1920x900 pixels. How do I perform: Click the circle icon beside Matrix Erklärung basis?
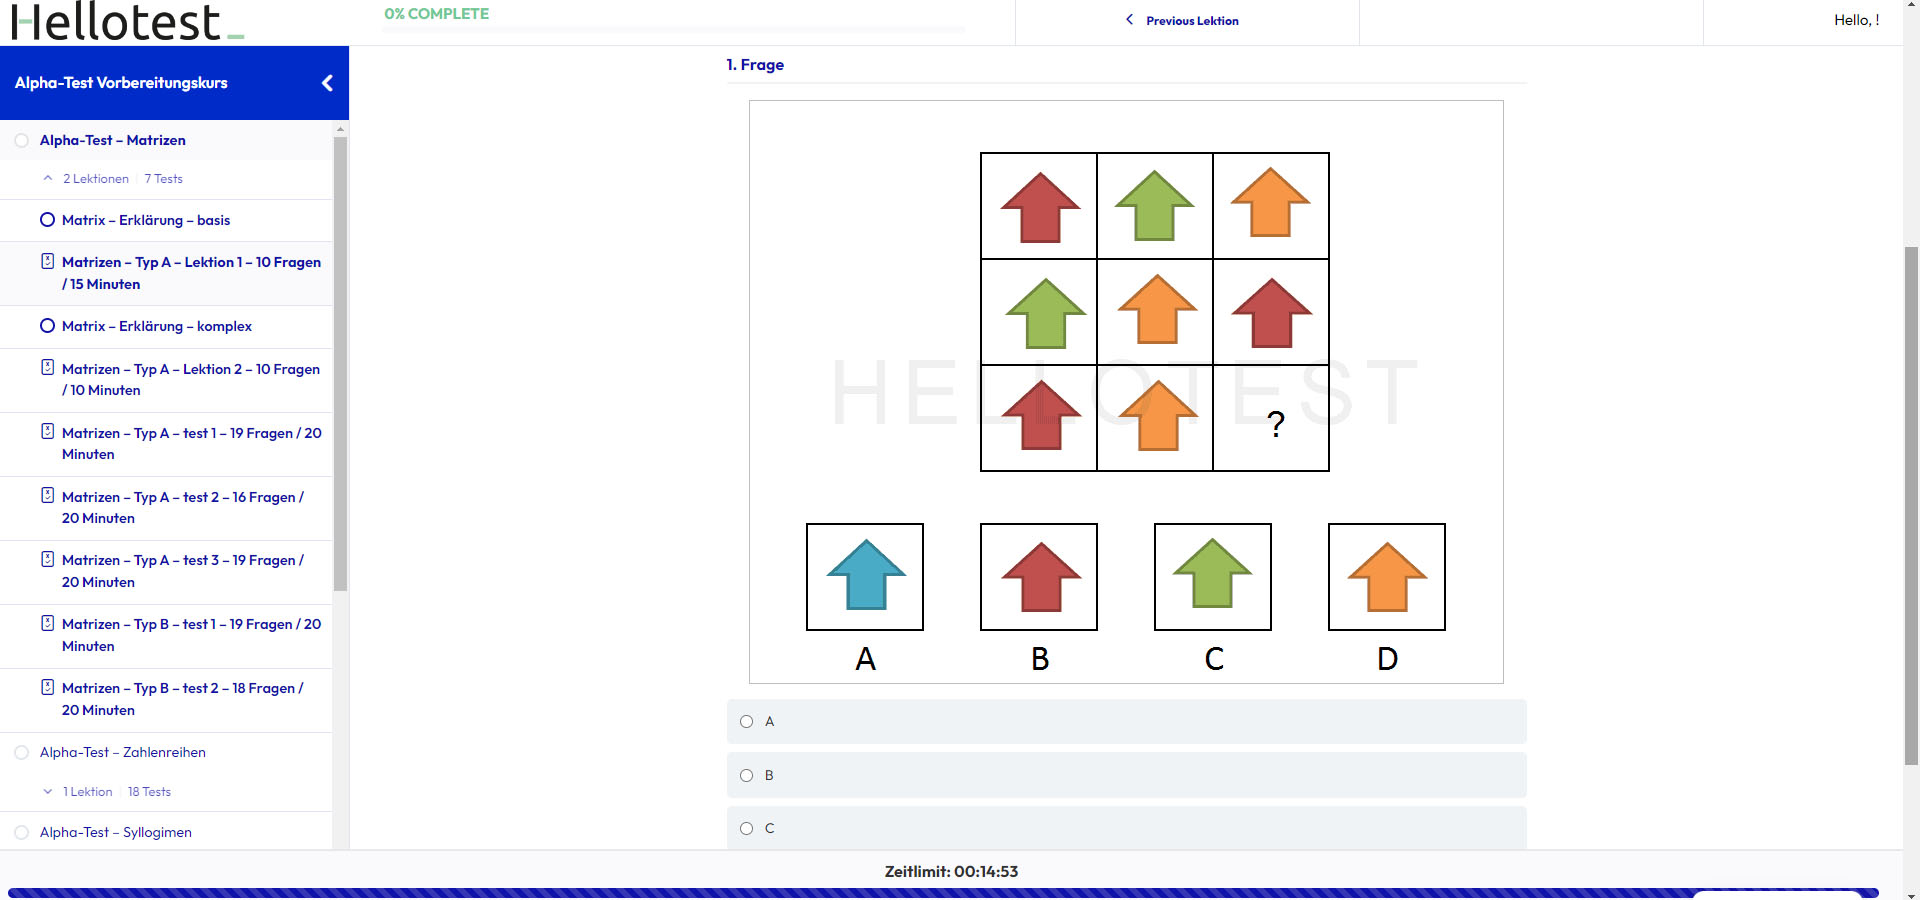[x=47, y=220]
